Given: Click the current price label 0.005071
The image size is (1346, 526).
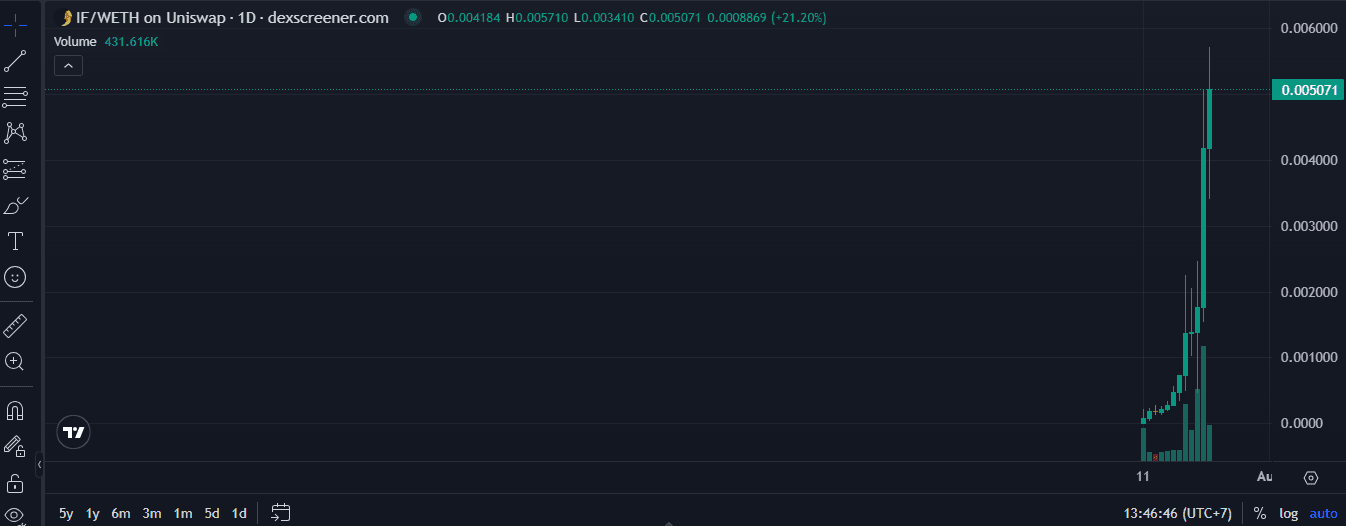Looking at the screenshot, I should (1307, 90).
